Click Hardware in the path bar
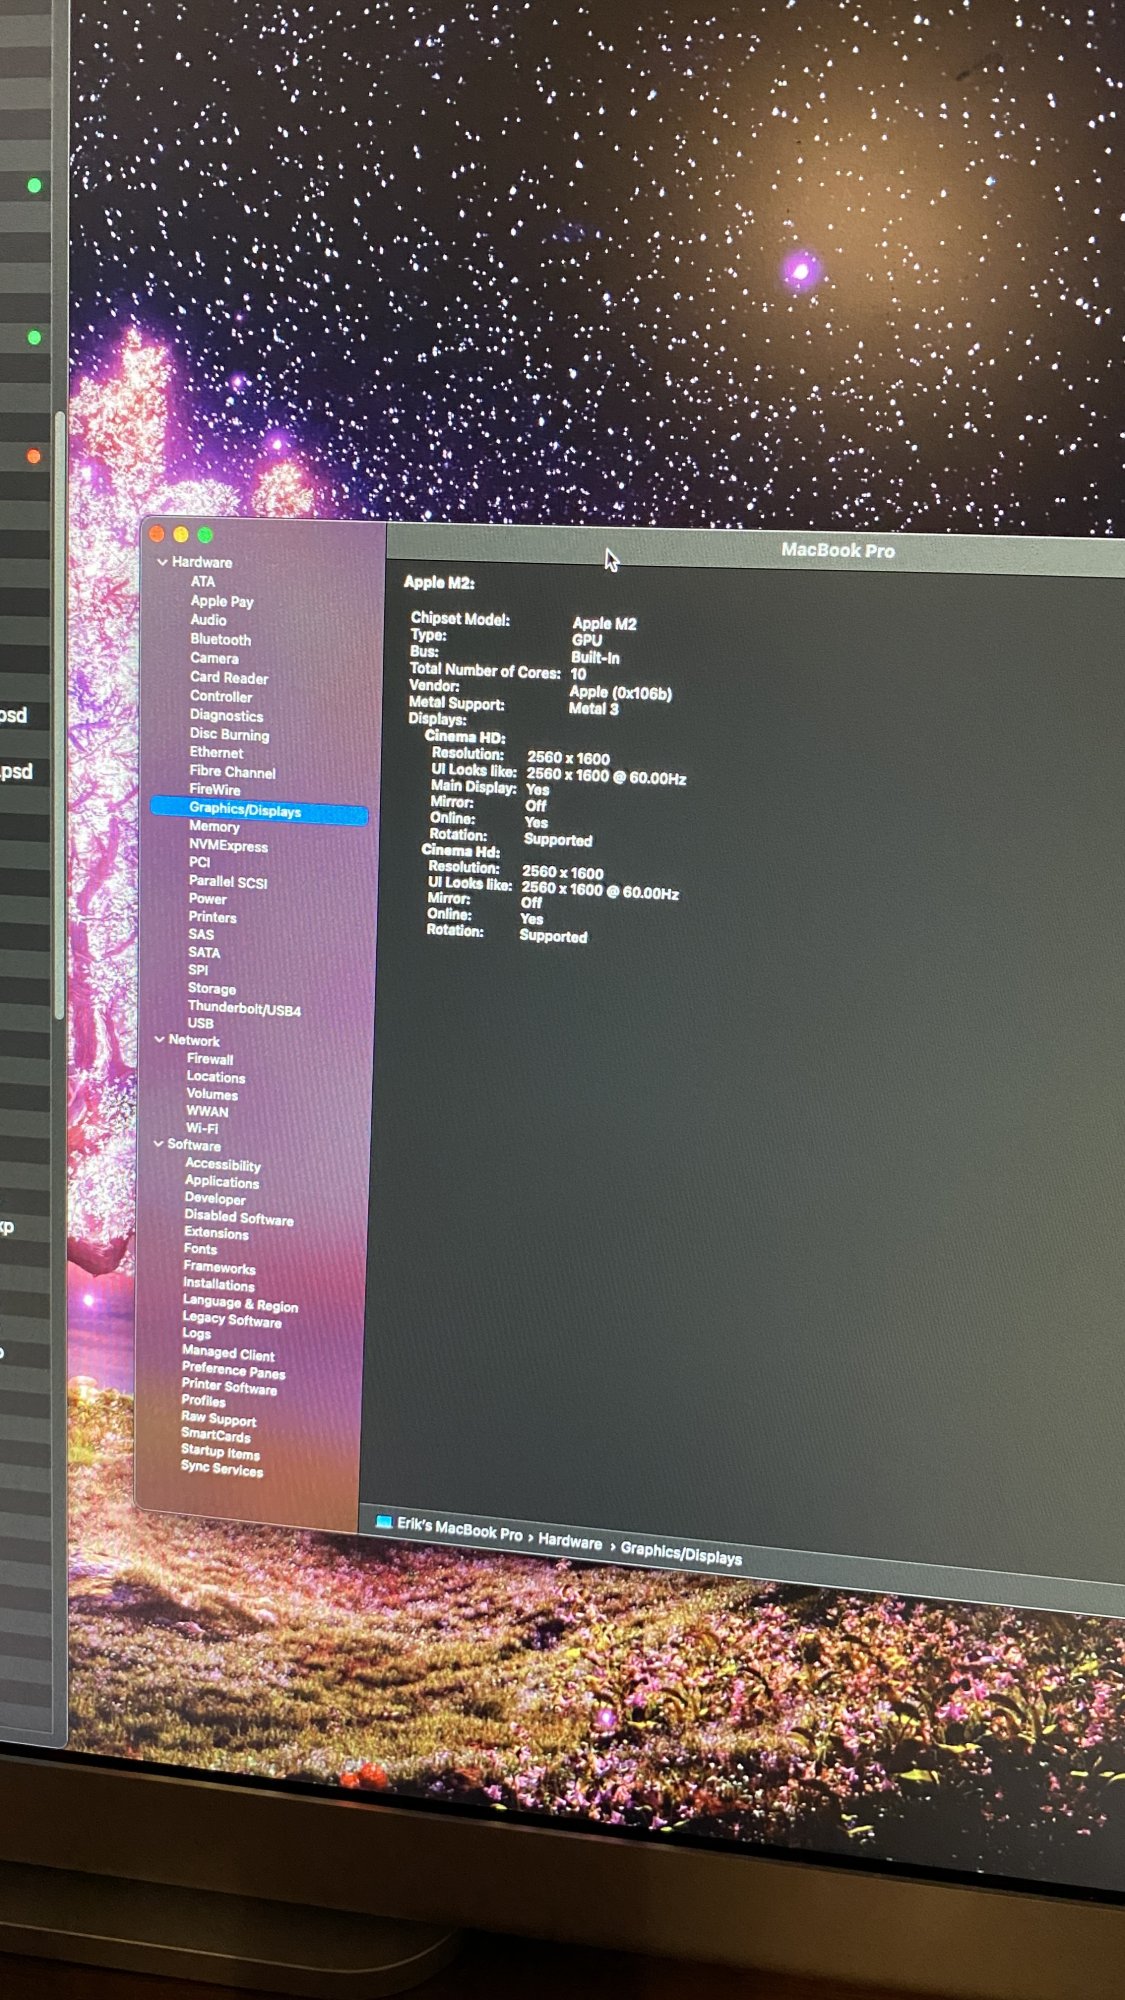This screenshot has height=2000, width=1125. click(x=570, y=1542)
